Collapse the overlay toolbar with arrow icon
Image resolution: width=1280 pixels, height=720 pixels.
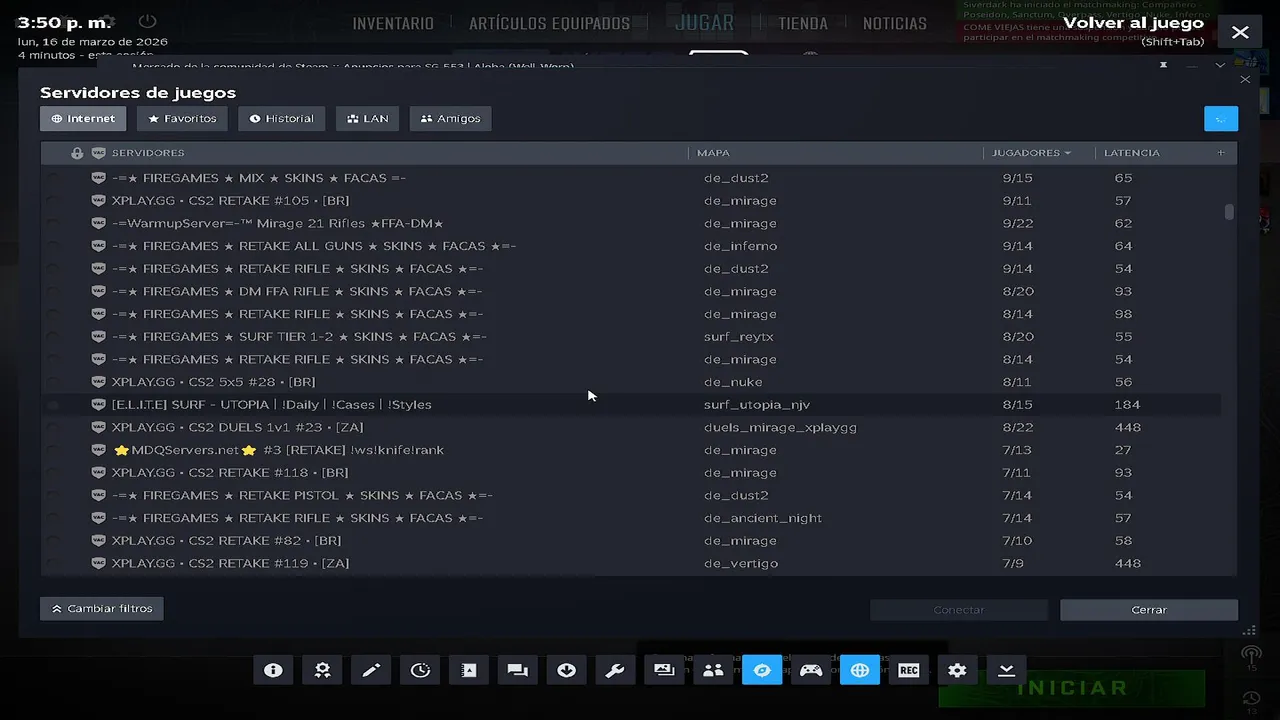click(1006, 670)
